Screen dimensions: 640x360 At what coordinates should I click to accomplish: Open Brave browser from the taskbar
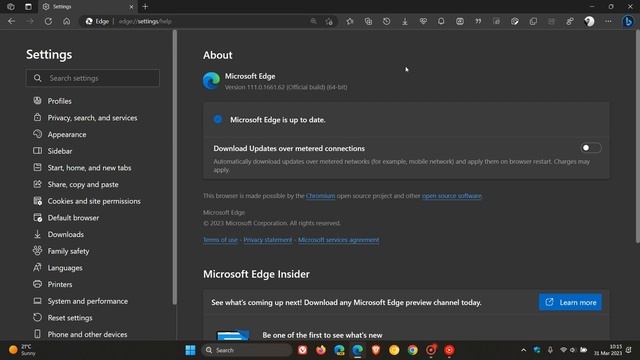pyautogui.click(x=376, y=350)
